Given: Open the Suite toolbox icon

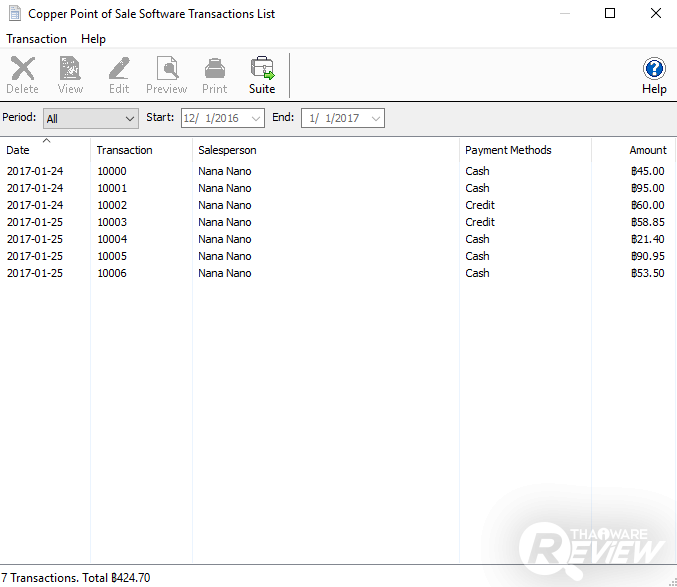Looking at the screenshot, I should [262, 75].
